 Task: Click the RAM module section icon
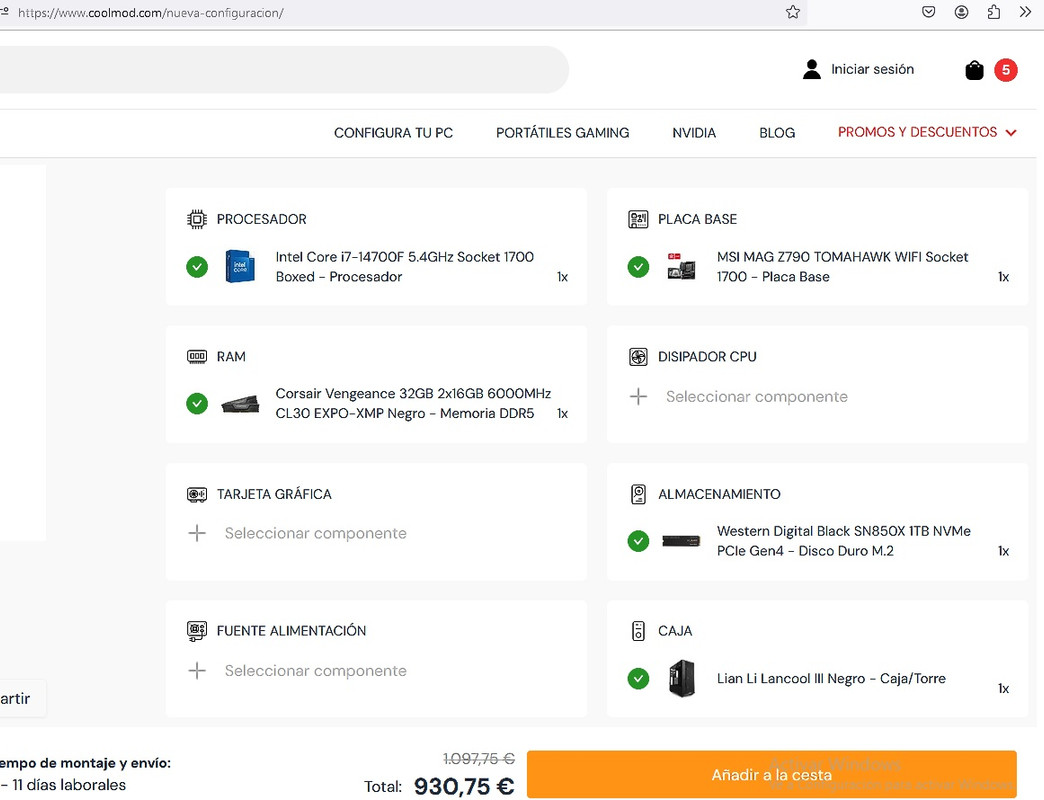[197, 357]
